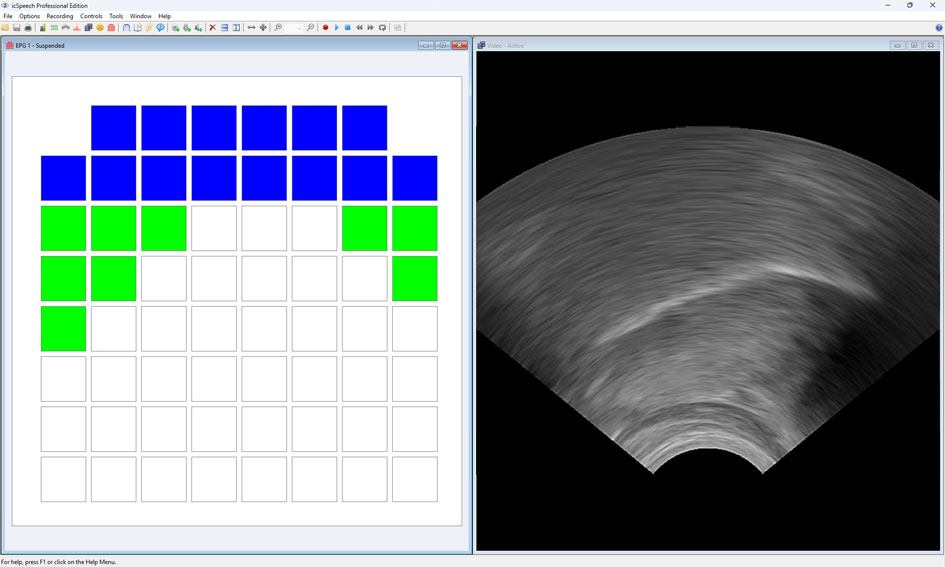Rewind using the double left arrow
This screenshot has height=567, width=945.
[359, 28]
